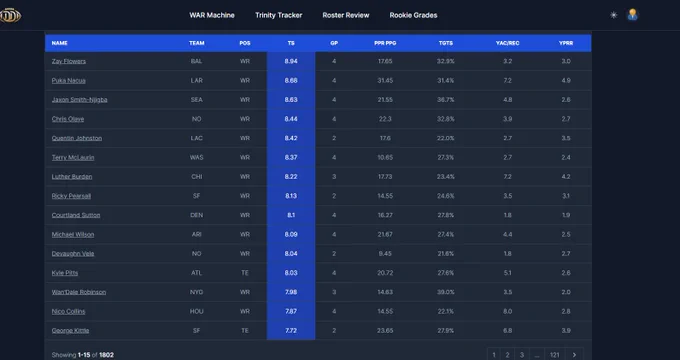The height and width of the screenshot is (360, 680).
Task: Sort table by YAC/REC column header
Action: (507, 43)
